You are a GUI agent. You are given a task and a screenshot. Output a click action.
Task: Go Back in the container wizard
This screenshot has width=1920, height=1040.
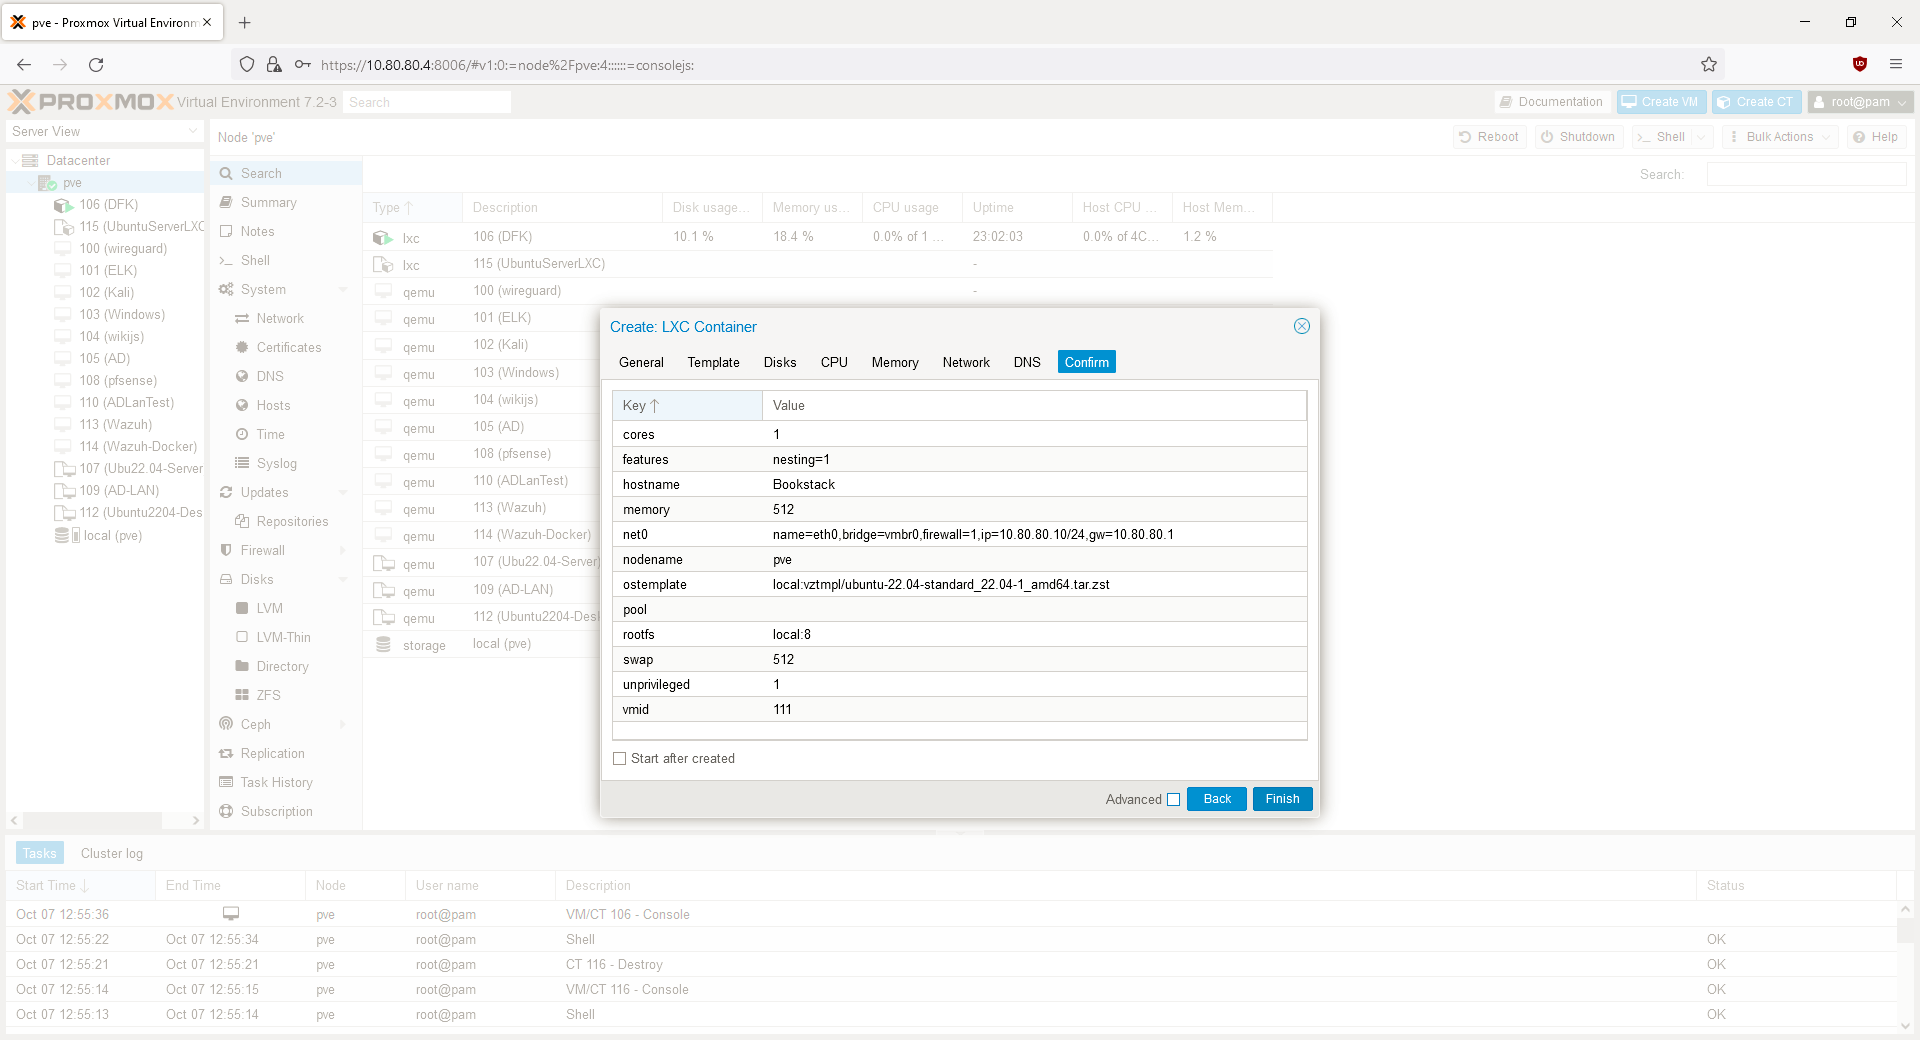pyautogui.click(x=1216, y=799)
